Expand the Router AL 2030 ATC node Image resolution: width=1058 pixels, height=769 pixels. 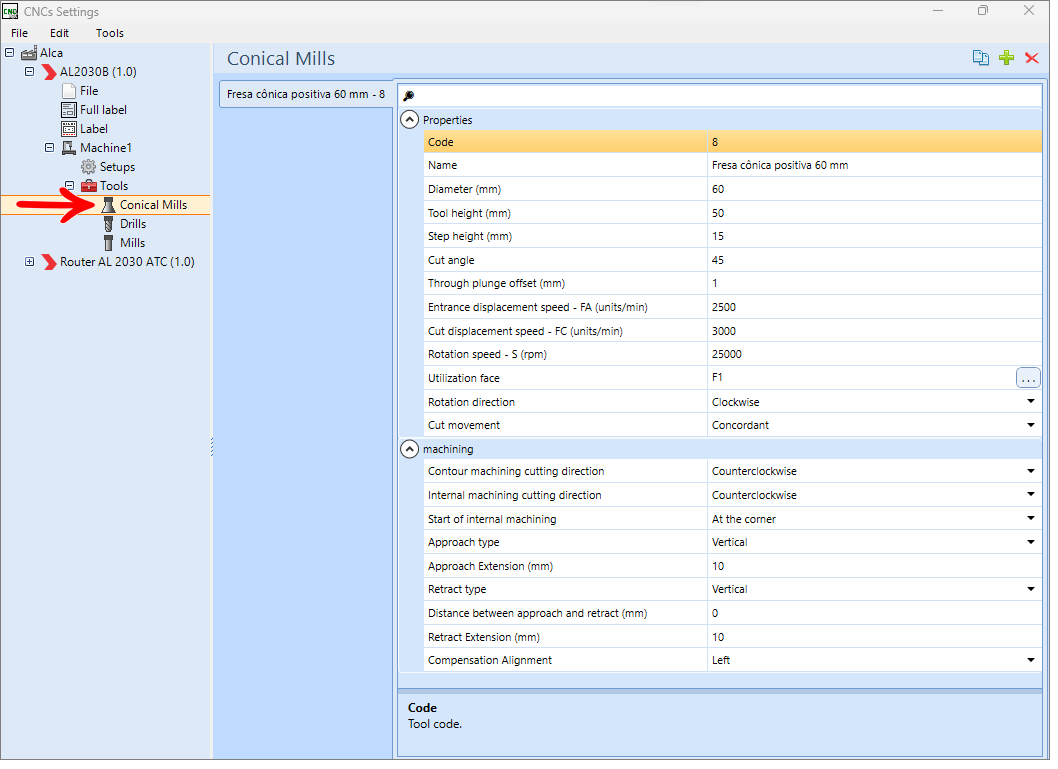[x=30, y=263]
